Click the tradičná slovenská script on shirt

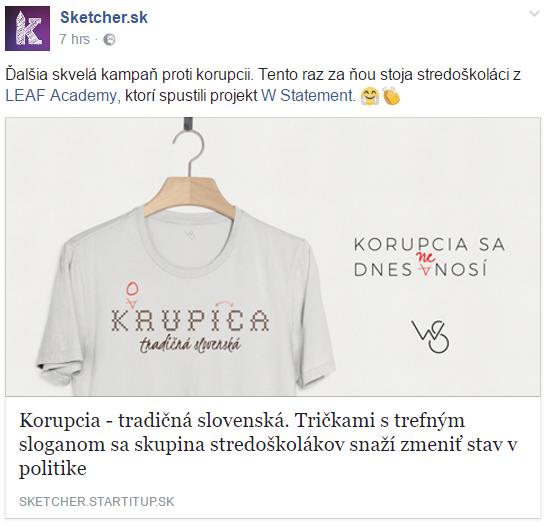coord(190,345)
